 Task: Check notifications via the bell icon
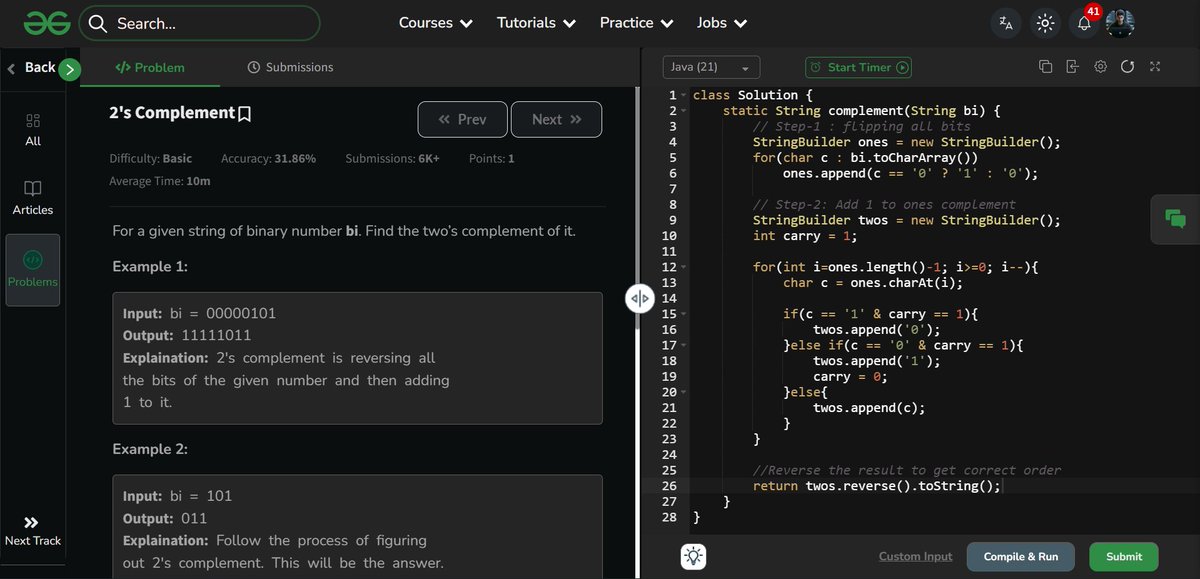(x=1085, y=22)
